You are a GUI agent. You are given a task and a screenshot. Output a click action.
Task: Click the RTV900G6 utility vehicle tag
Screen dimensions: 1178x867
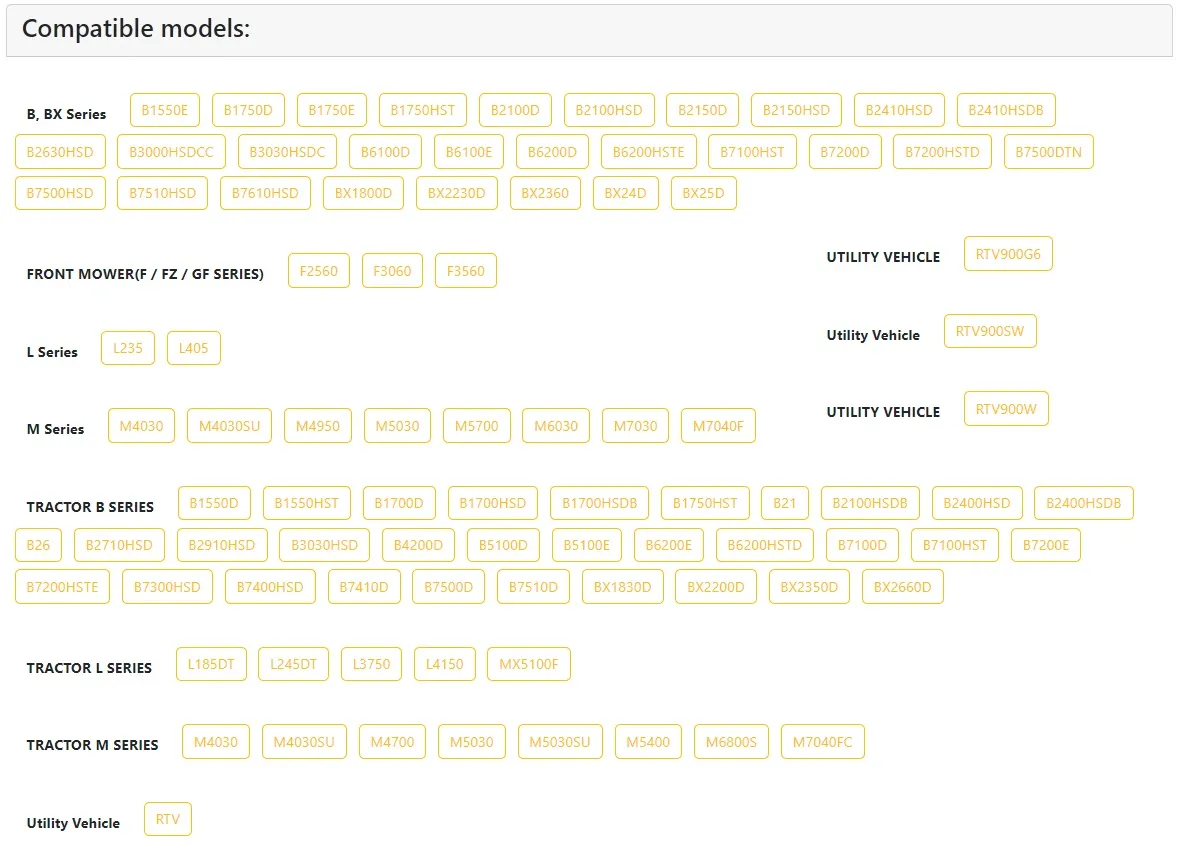click(x=1007, y=254)
